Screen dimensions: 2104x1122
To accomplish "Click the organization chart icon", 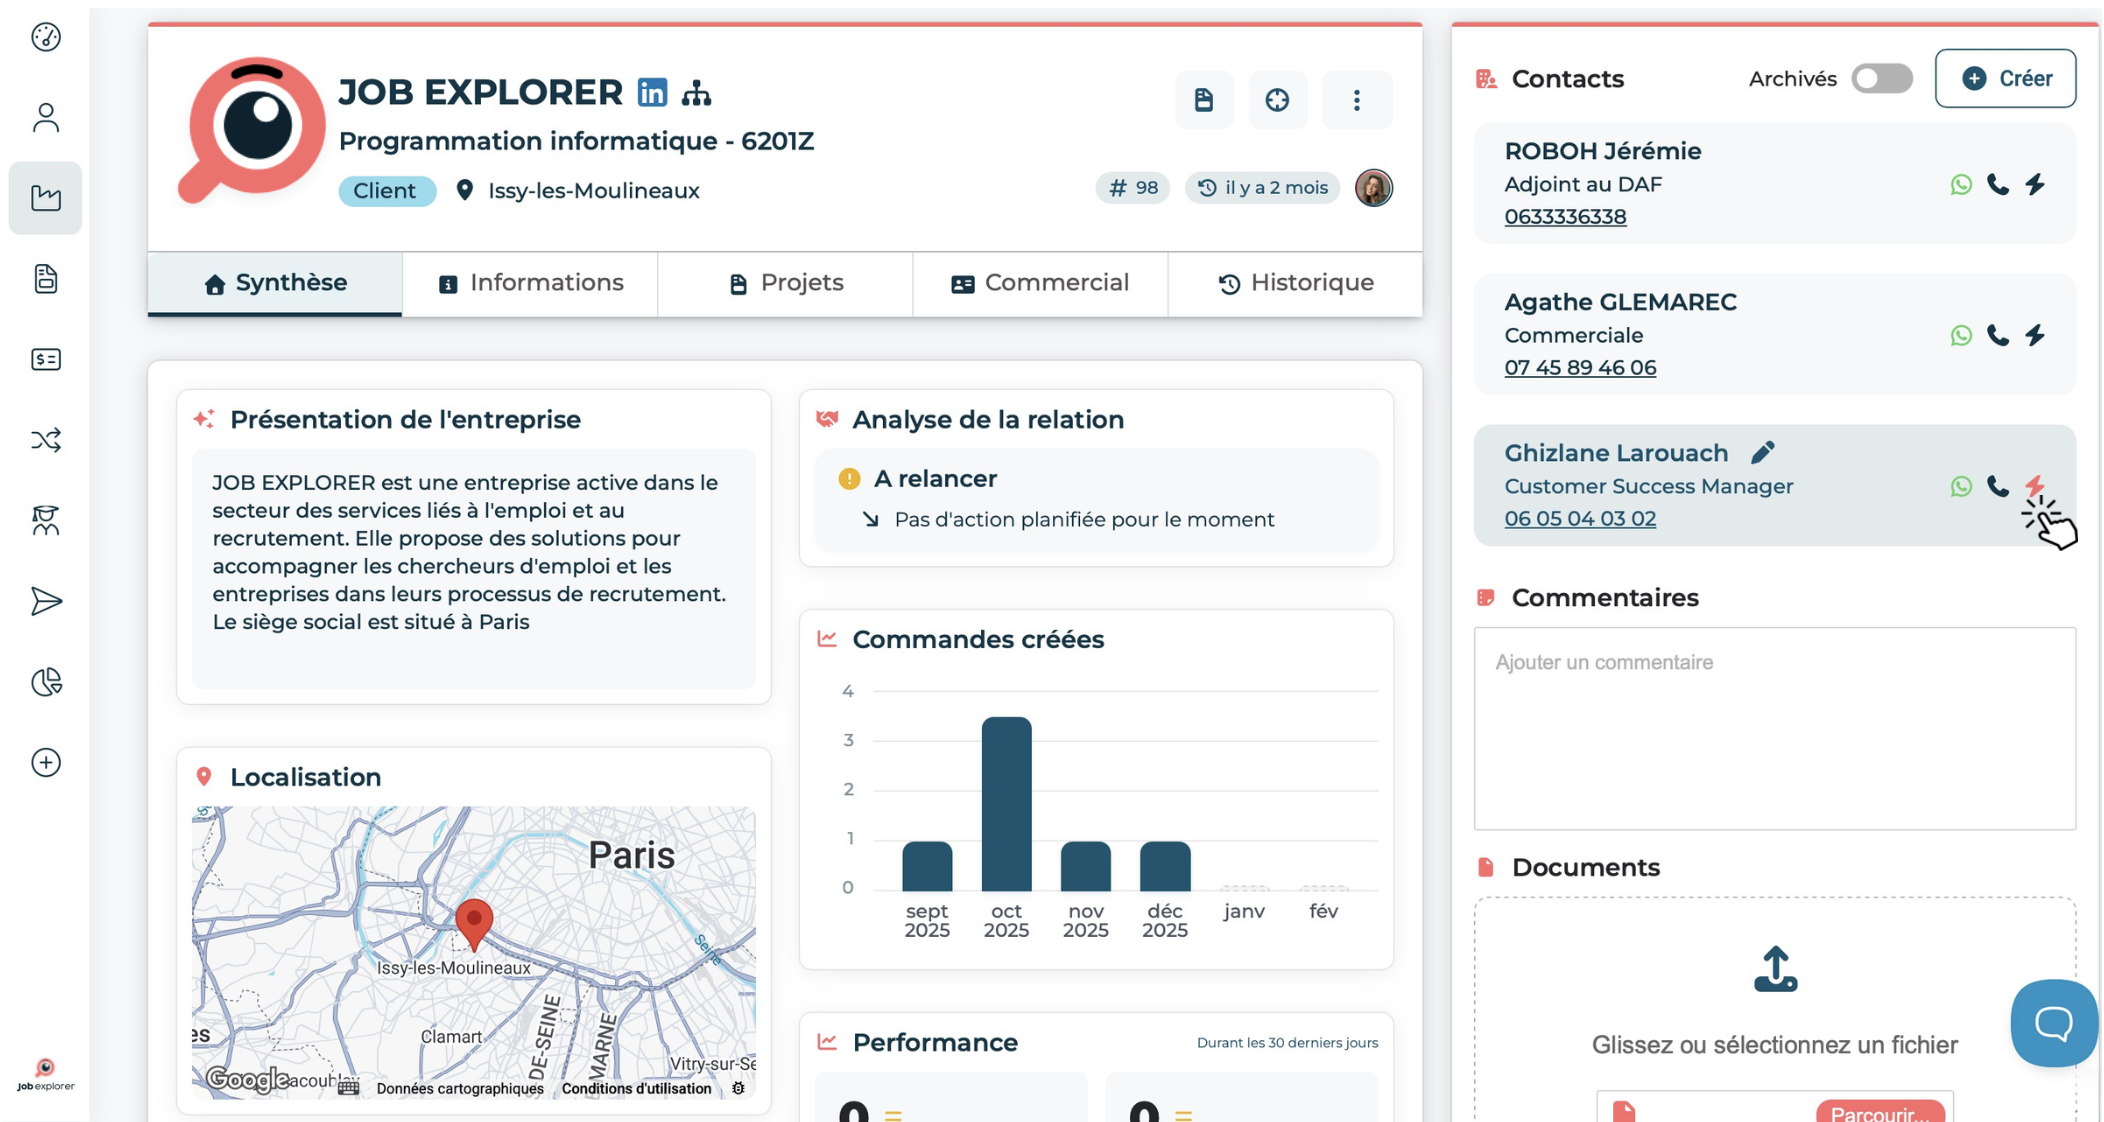I will tap(696, 93).
